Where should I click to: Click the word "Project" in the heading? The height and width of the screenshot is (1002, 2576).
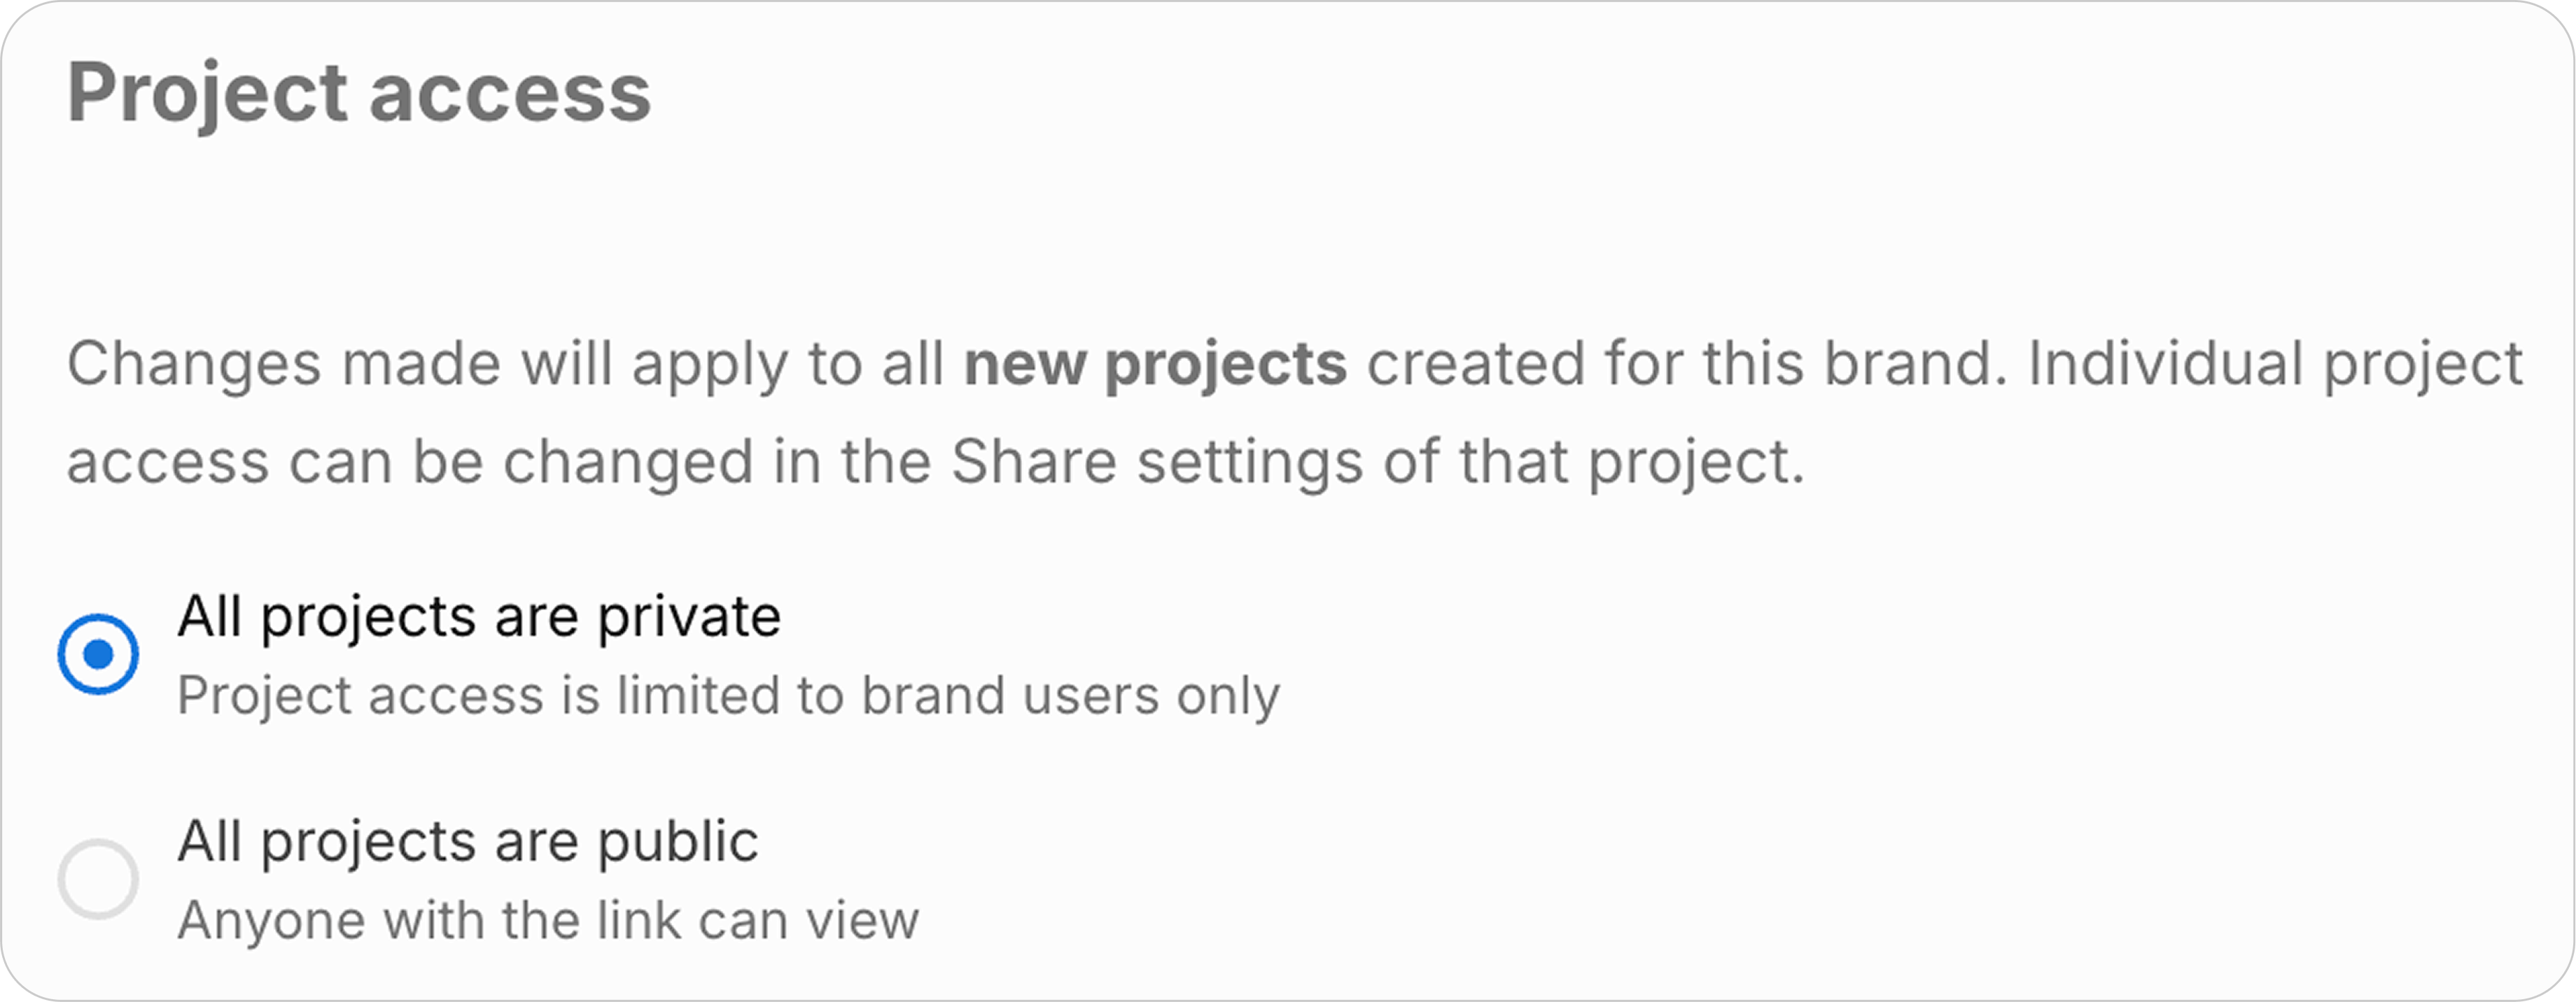(x=207, y=93)
